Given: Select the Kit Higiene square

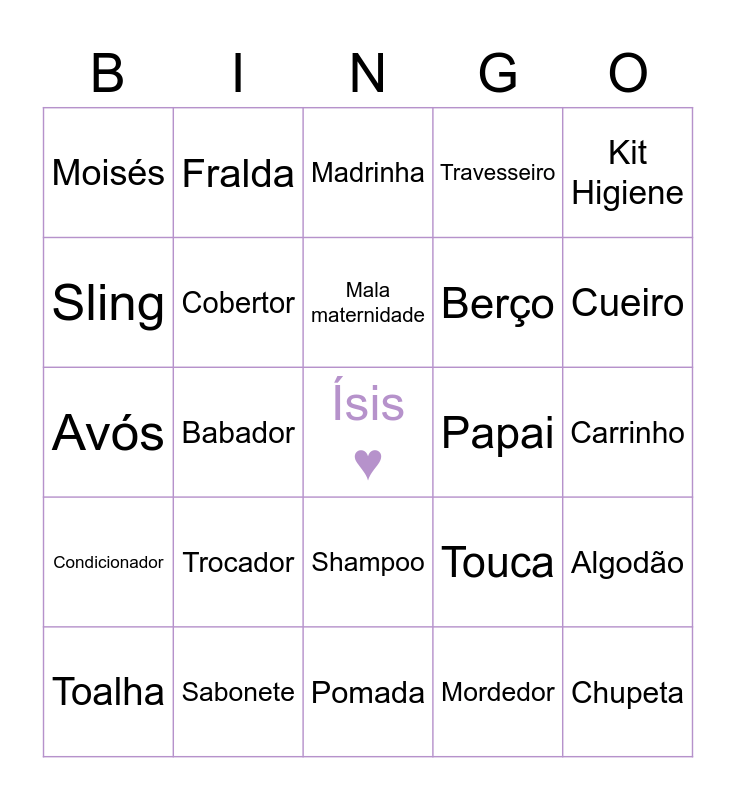Looking at the screenshot, I should click(x=628, y=173).
